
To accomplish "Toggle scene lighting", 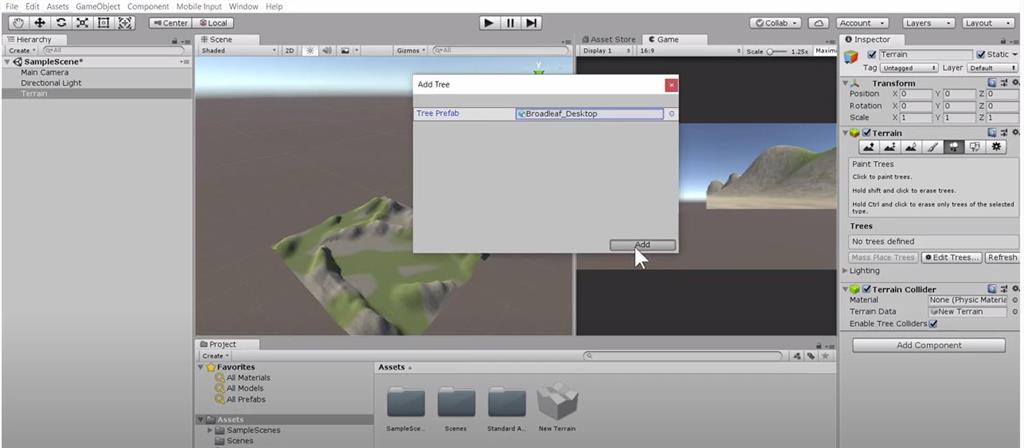I will (x=310, y=50).
